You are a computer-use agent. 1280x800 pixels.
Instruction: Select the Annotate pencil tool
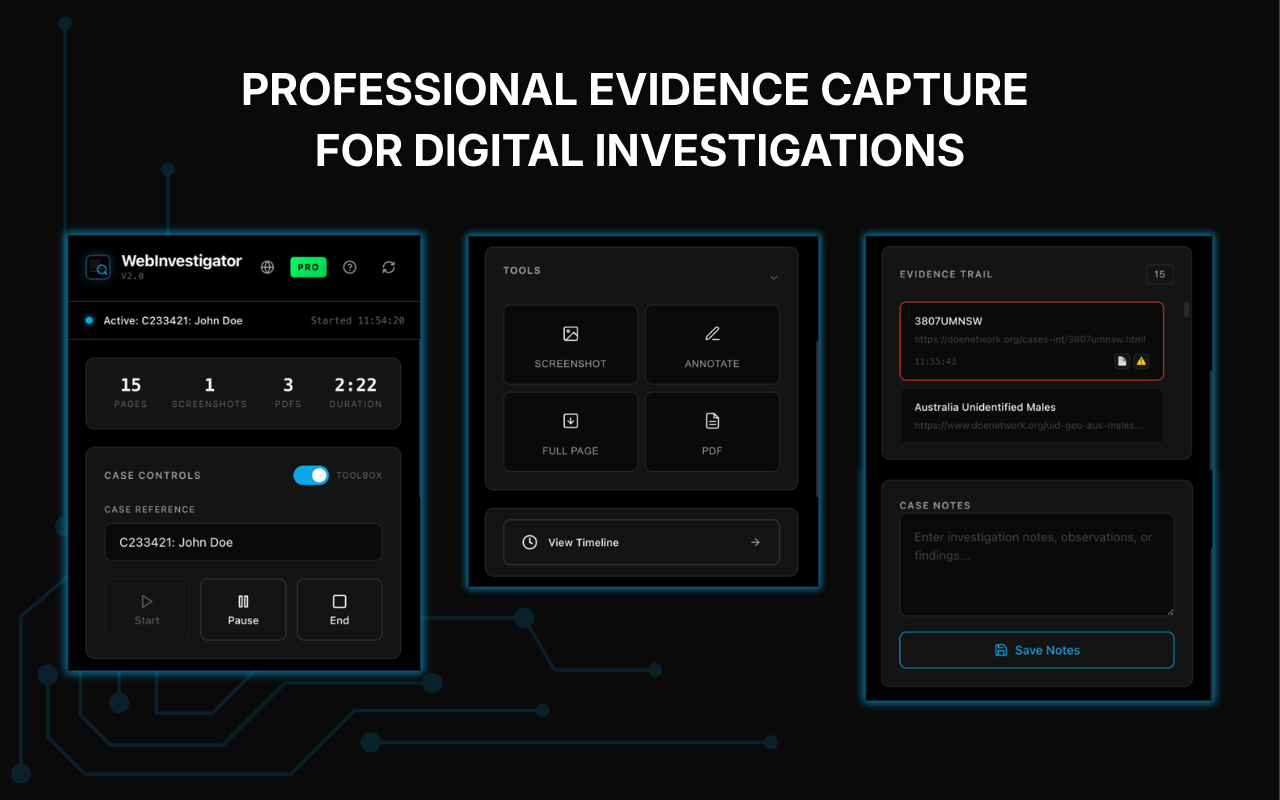[712, 344]
